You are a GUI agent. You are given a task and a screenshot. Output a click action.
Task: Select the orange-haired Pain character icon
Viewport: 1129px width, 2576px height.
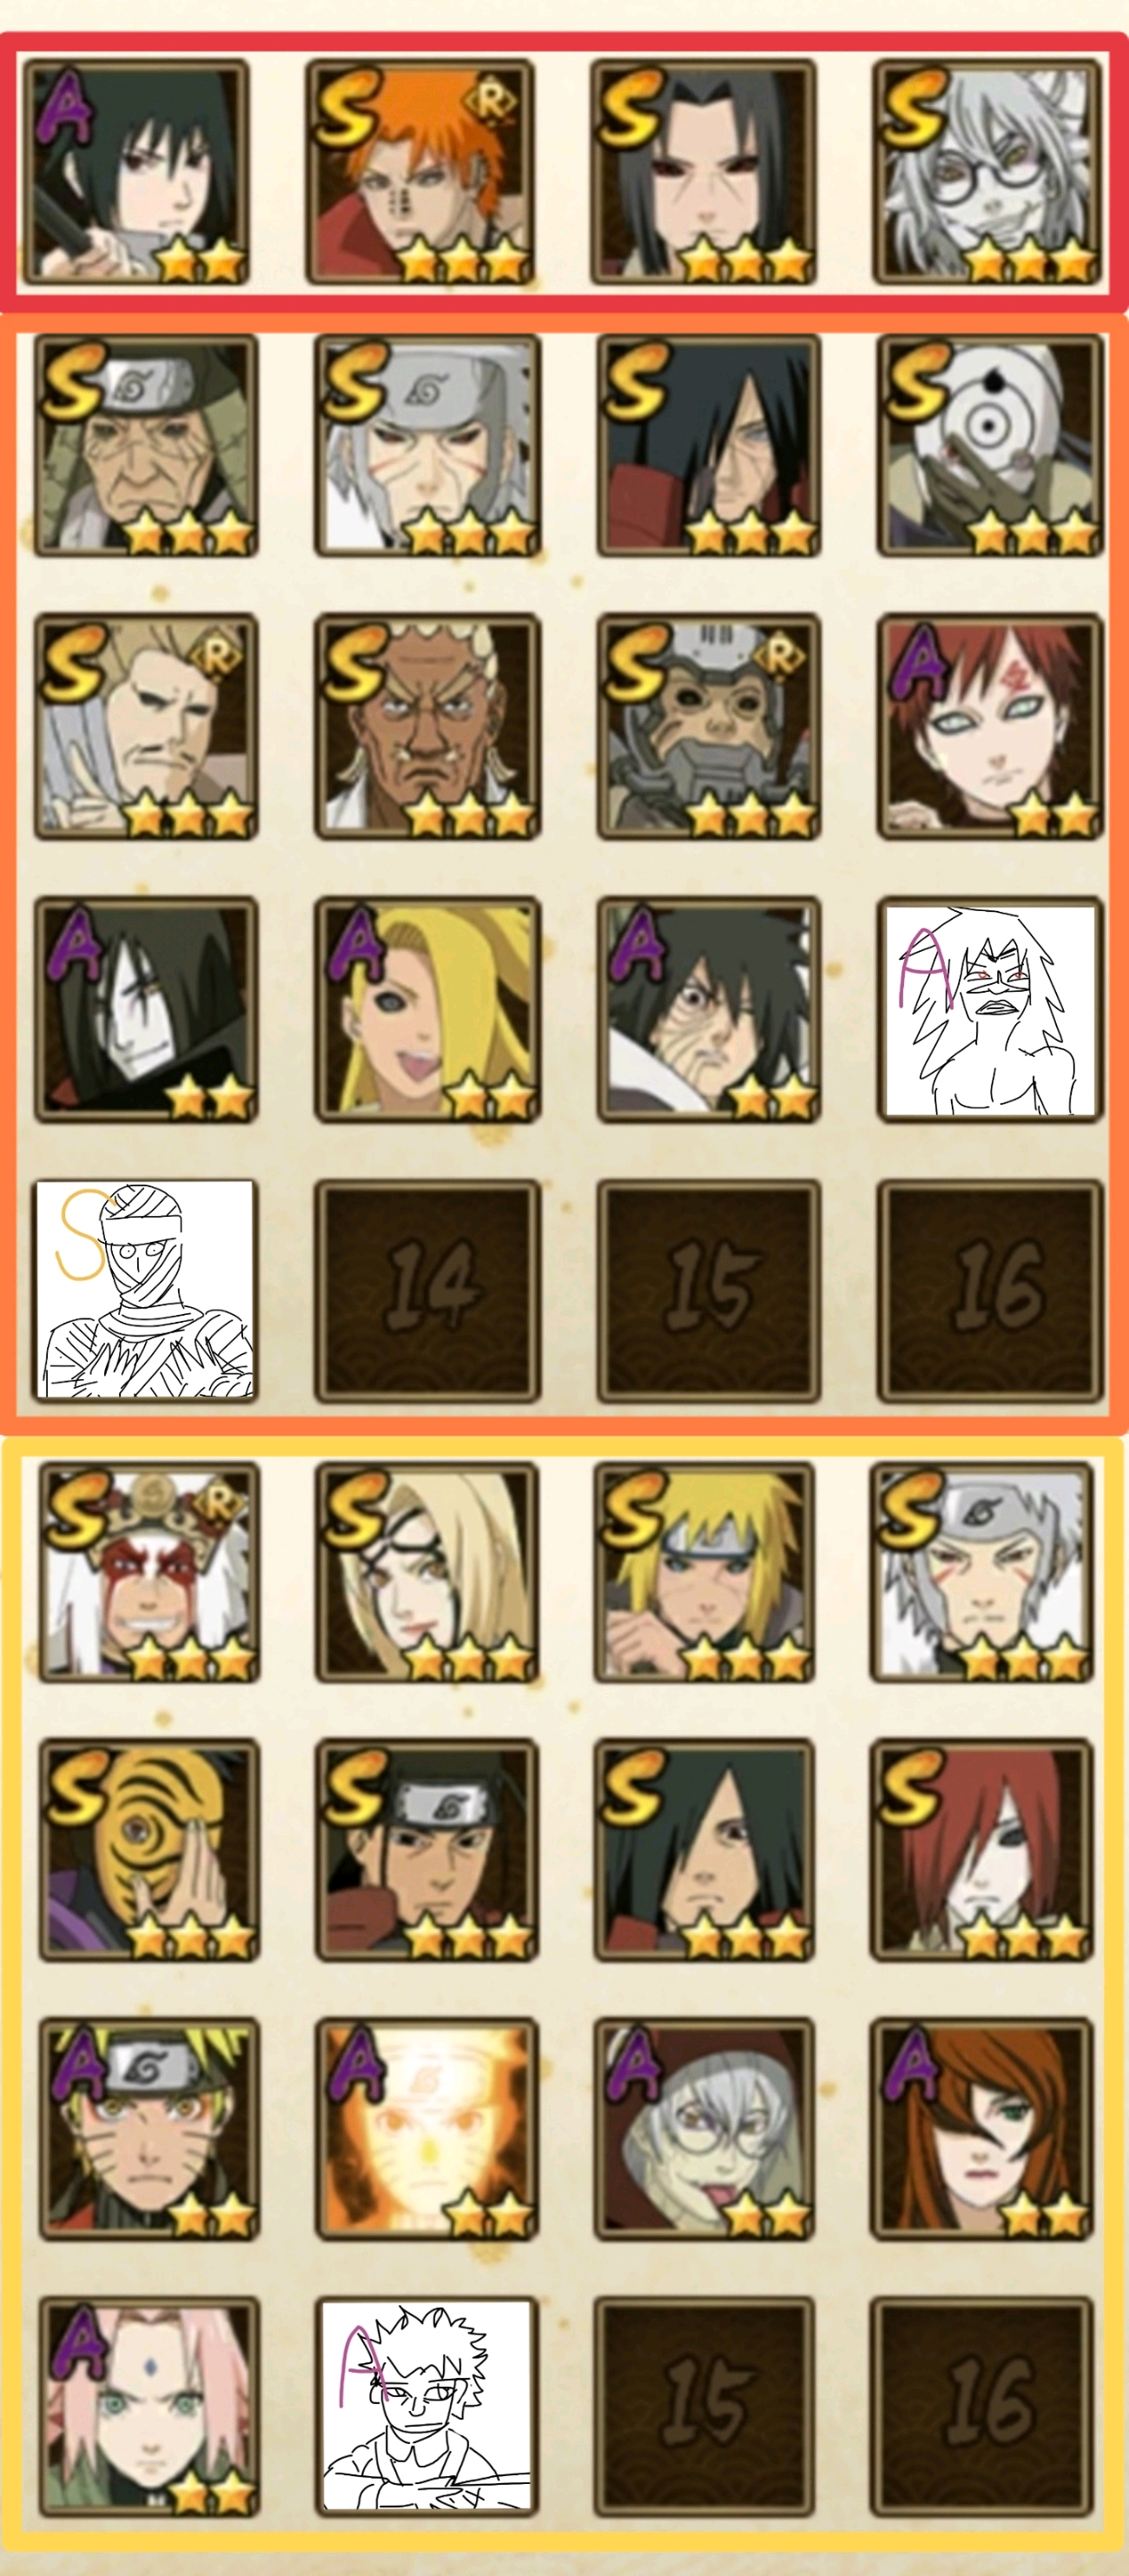(419, 172)
